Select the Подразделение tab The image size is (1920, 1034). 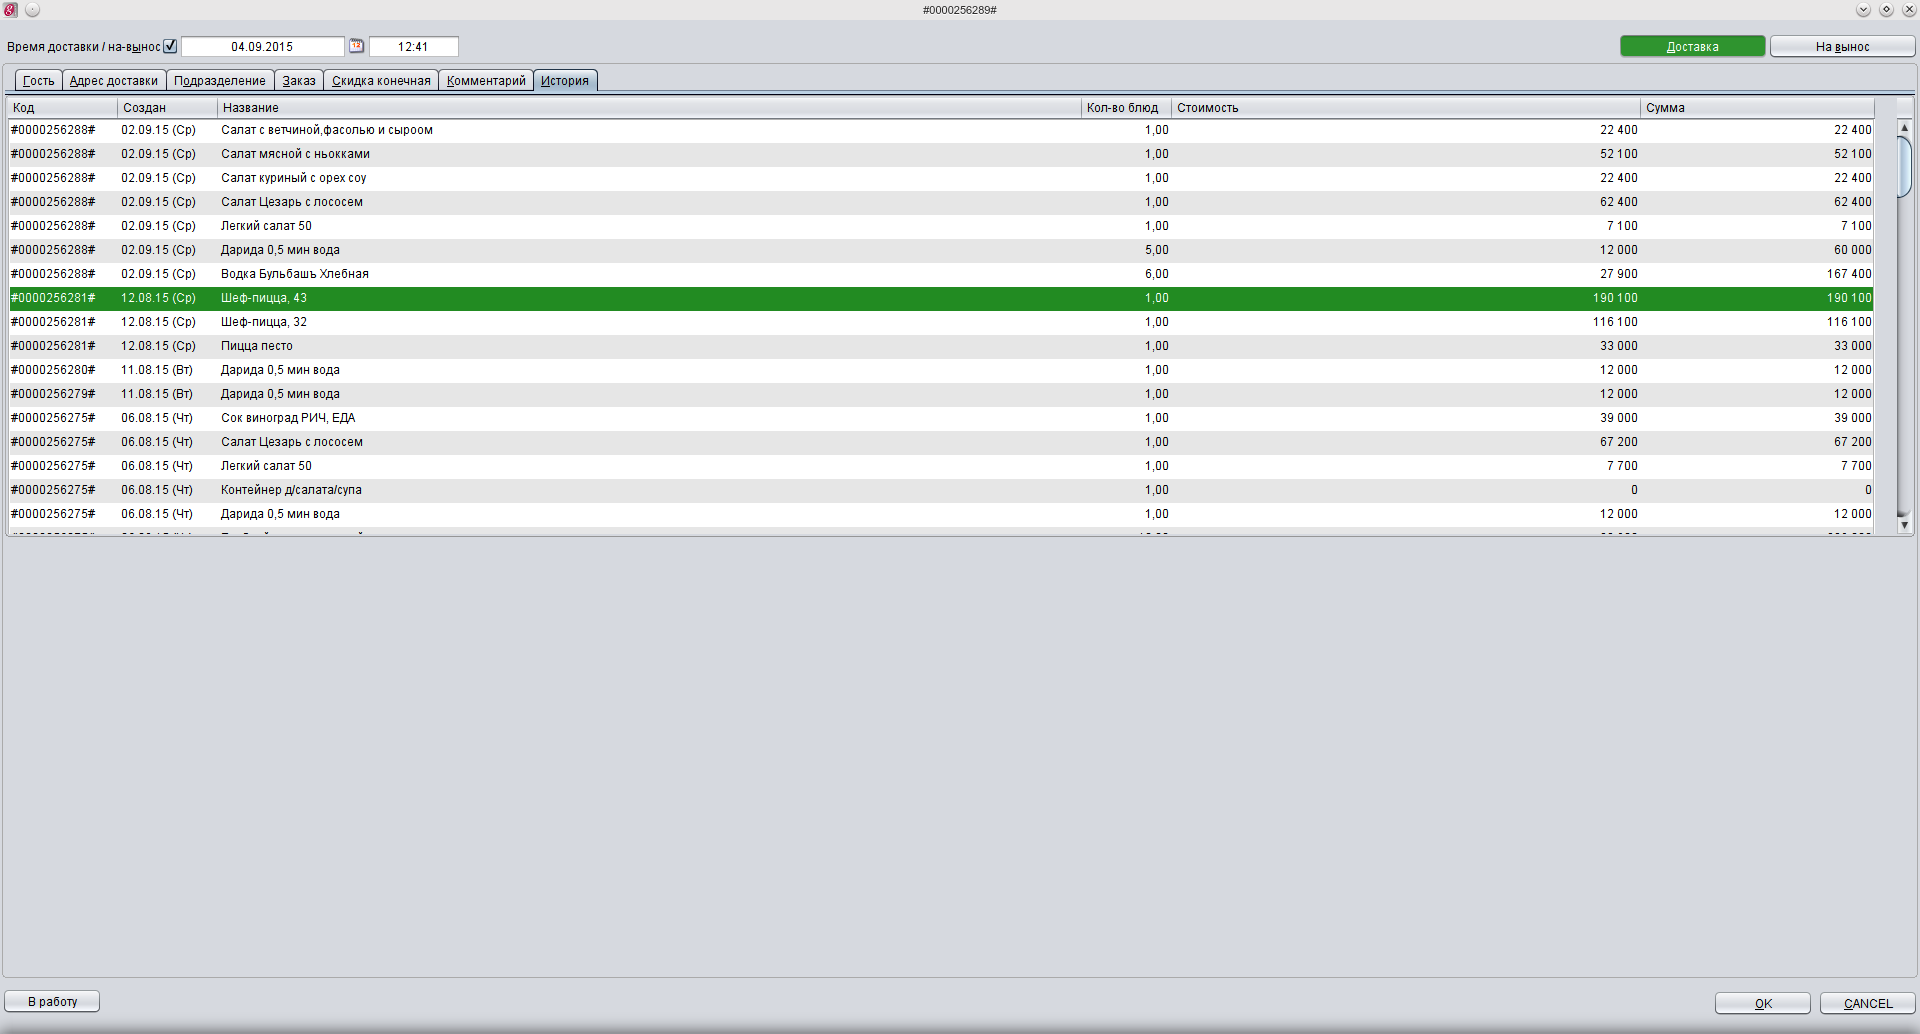(x=220, y=81)
